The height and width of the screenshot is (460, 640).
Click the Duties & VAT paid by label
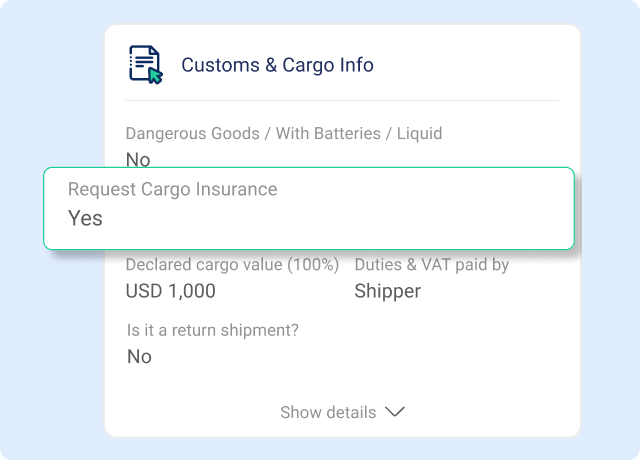(432, 265)
